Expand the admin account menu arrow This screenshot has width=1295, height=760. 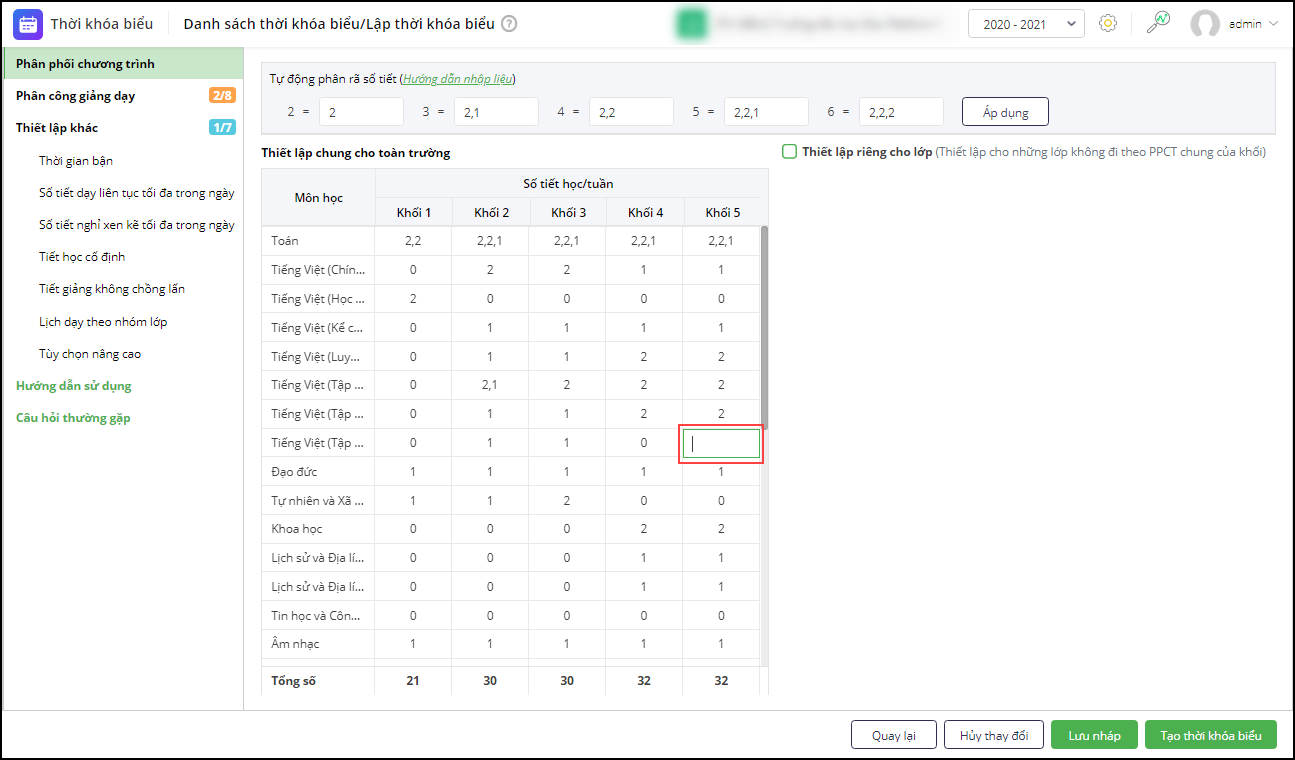[1273, 24]
